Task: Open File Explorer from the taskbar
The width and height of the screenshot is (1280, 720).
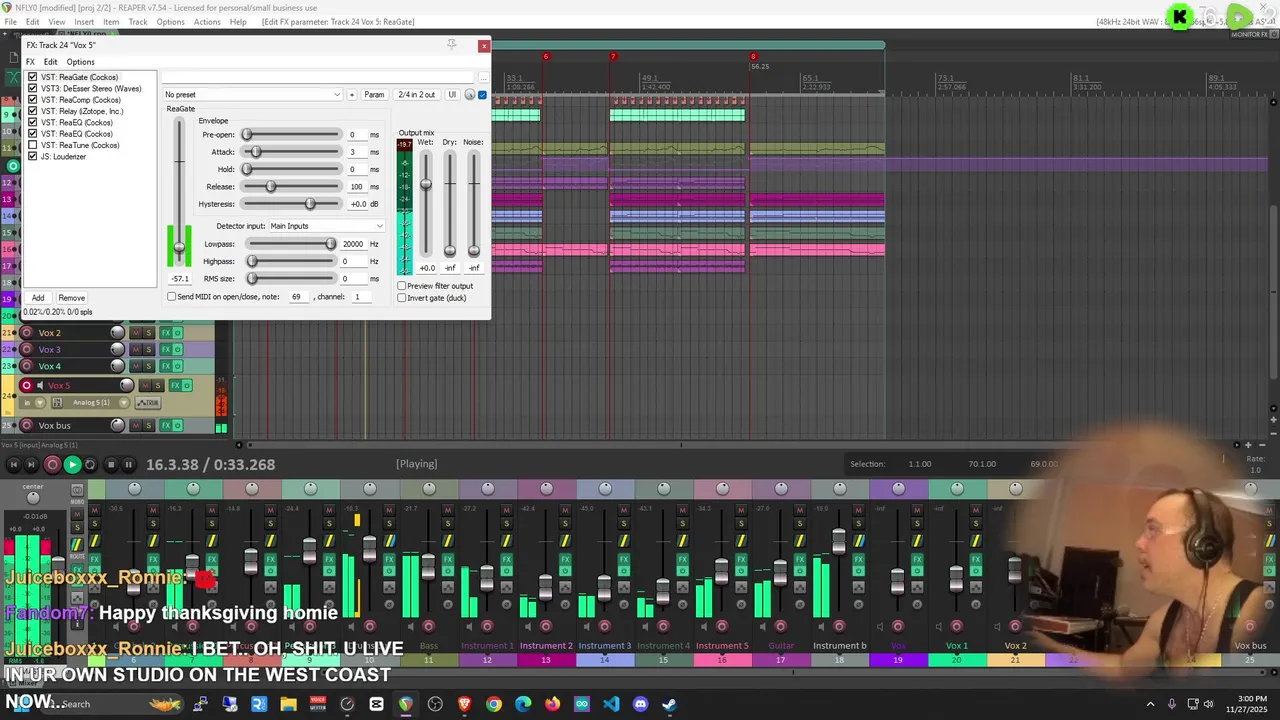Action: (288, 704)
